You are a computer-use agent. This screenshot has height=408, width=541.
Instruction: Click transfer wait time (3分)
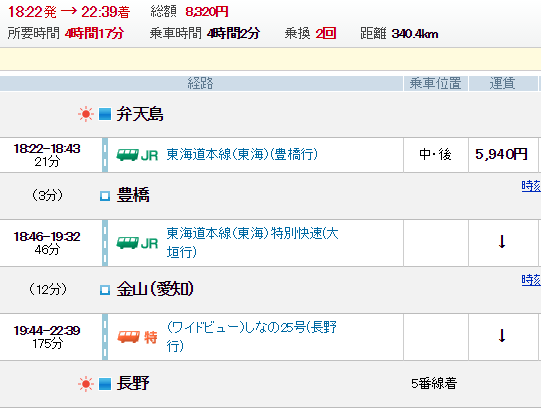47,196
